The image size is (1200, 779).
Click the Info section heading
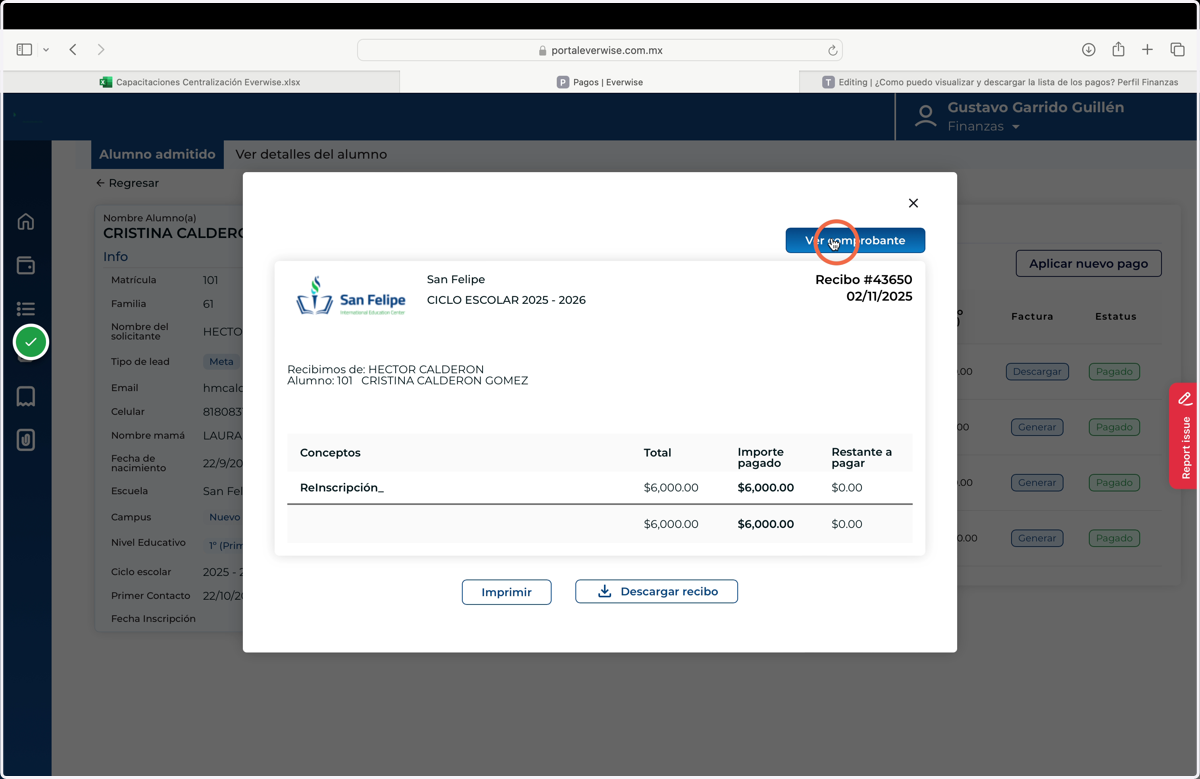click(x=115, y=257)
